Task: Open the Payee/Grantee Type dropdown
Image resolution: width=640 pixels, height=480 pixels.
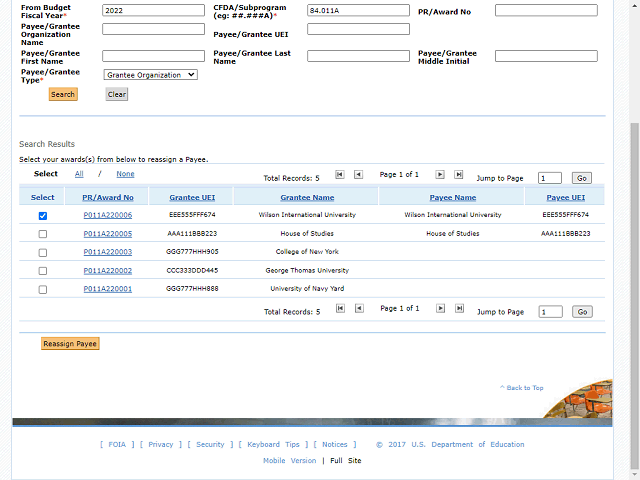Action: pos(150,75)
